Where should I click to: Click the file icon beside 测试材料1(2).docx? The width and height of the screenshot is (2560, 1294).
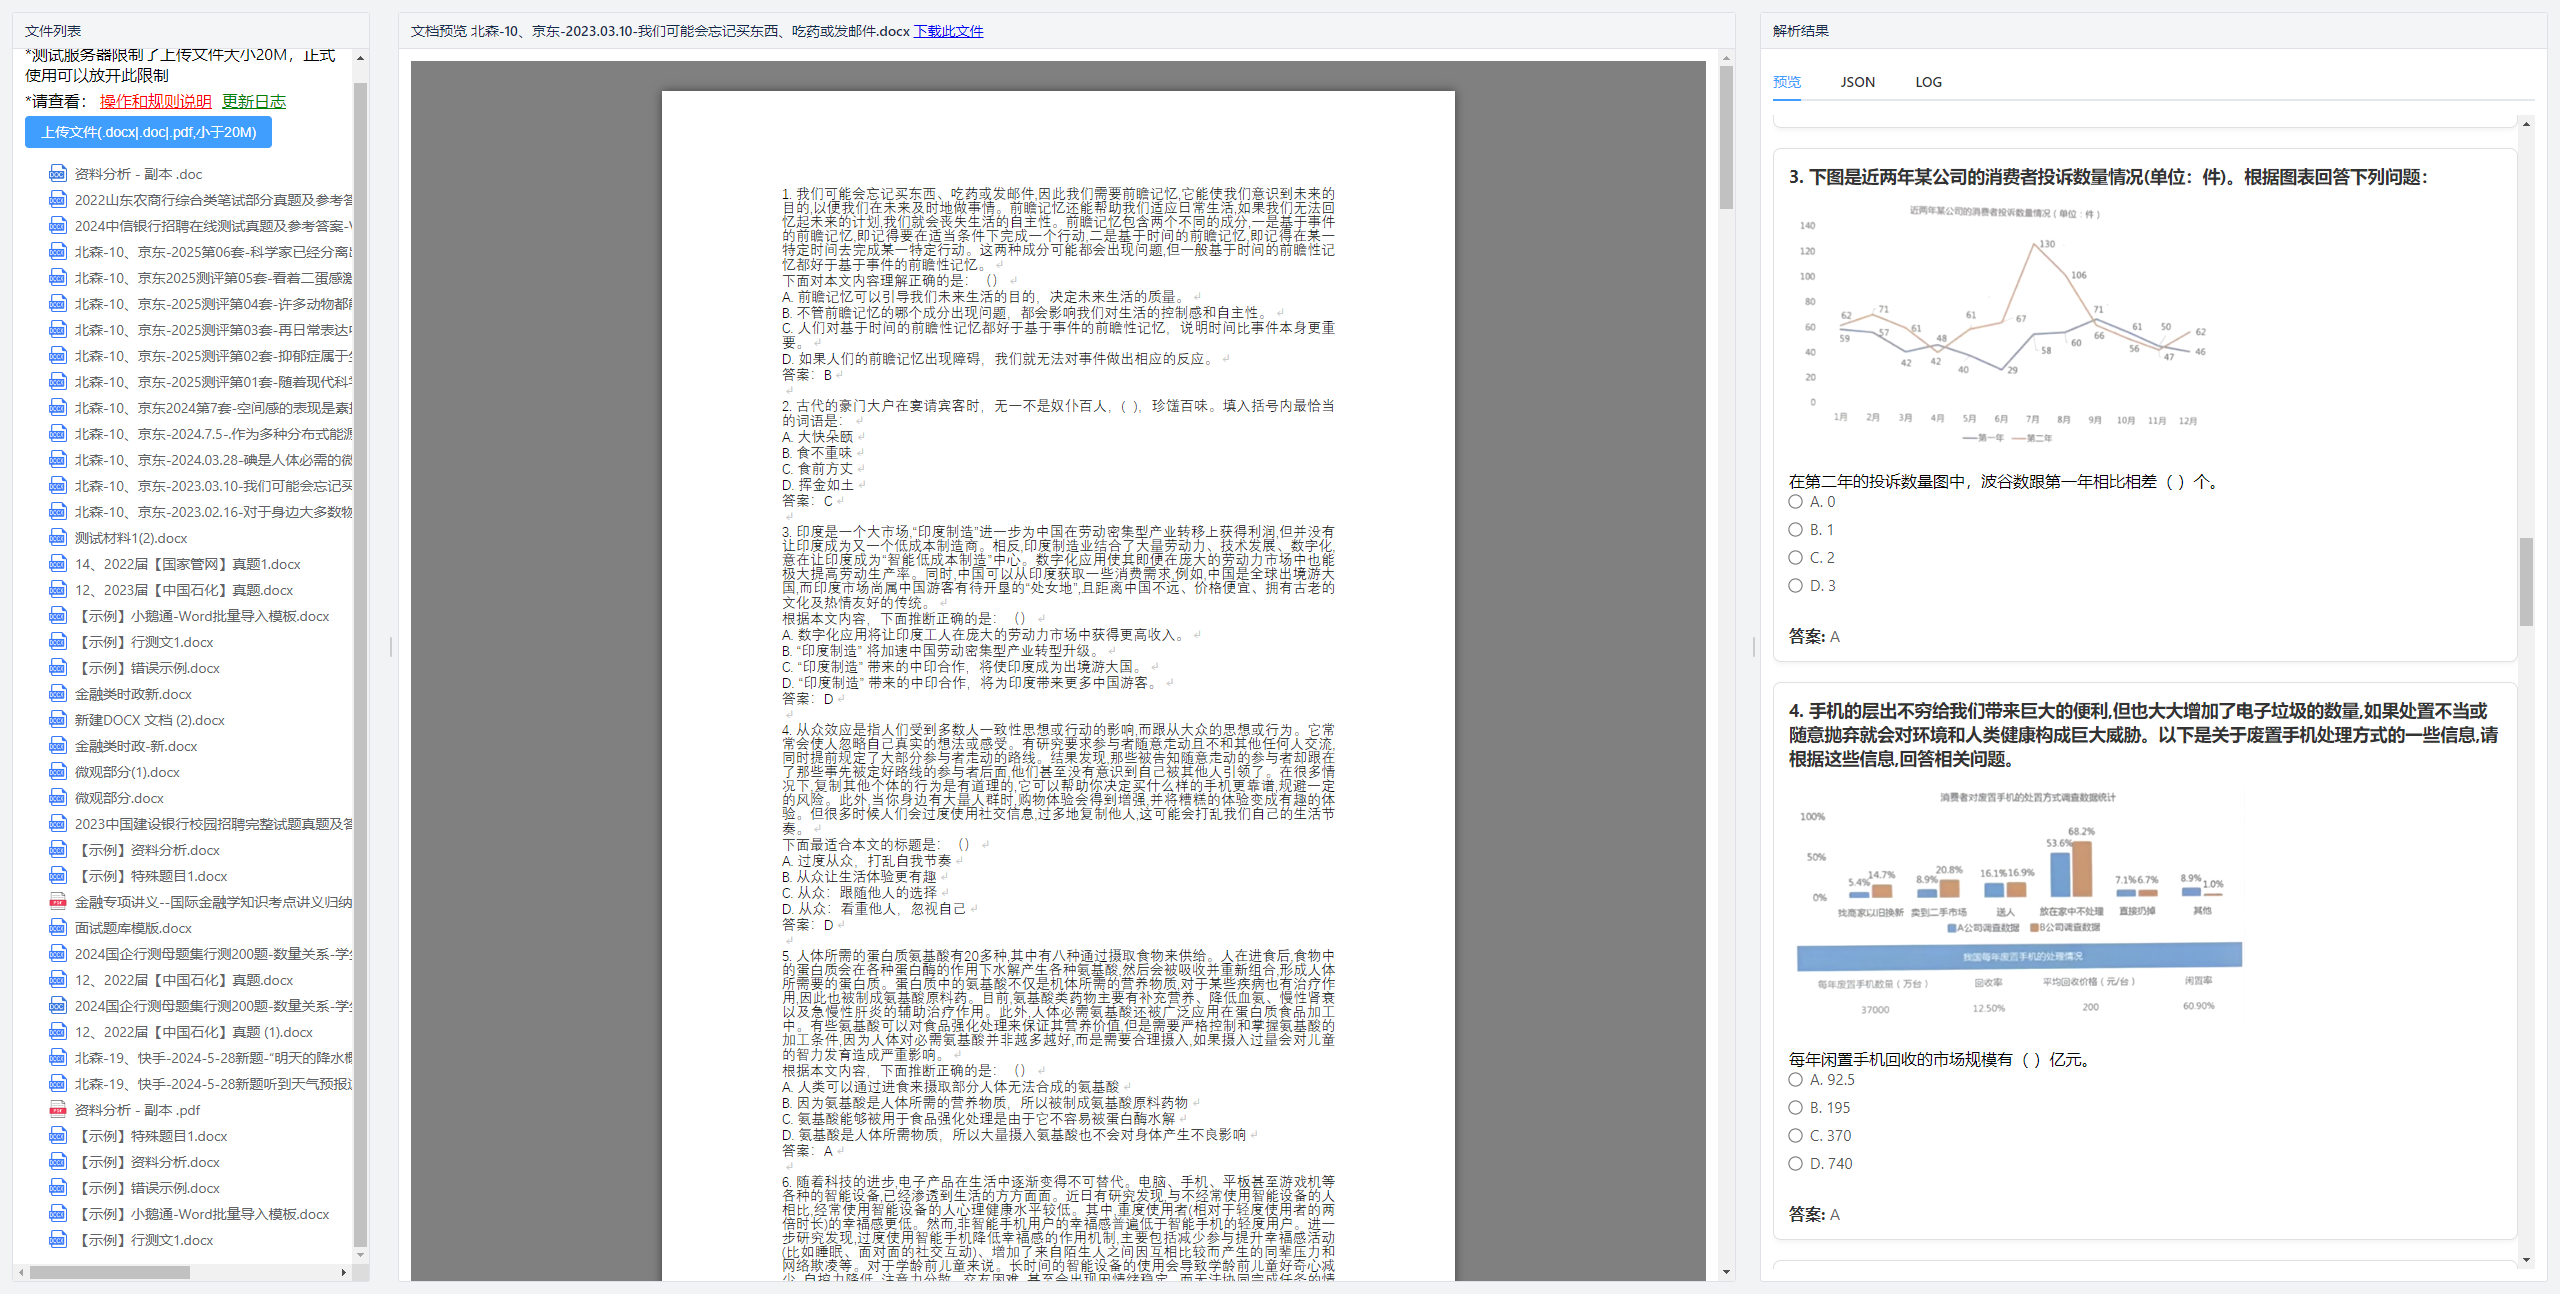(58, 538)
